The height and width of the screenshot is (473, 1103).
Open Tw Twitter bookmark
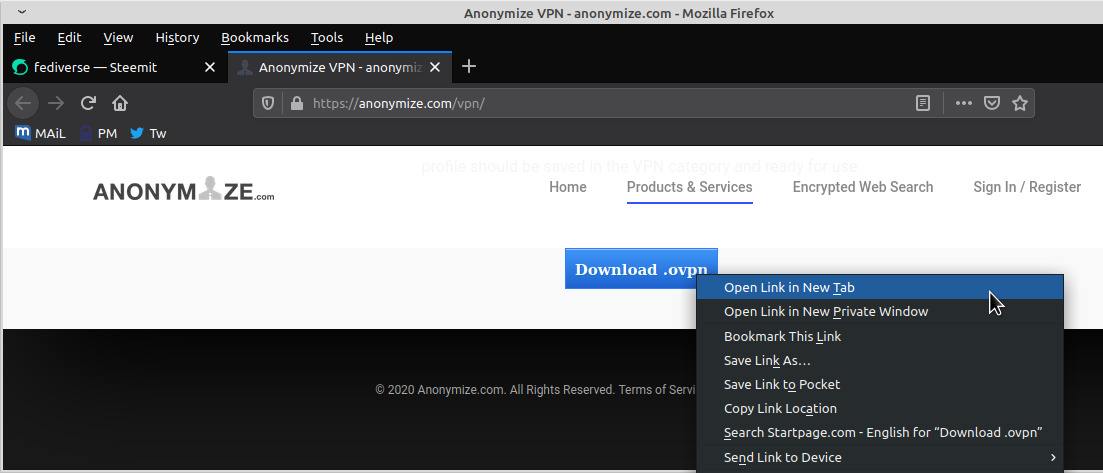pos(148,133)
